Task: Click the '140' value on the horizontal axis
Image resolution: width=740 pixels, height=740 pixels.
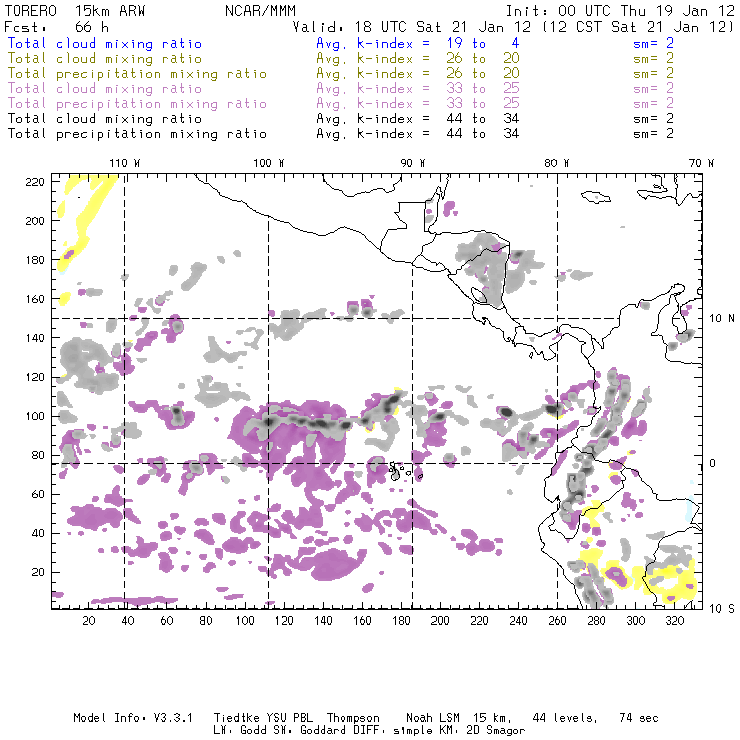Action: click(323, 621)
